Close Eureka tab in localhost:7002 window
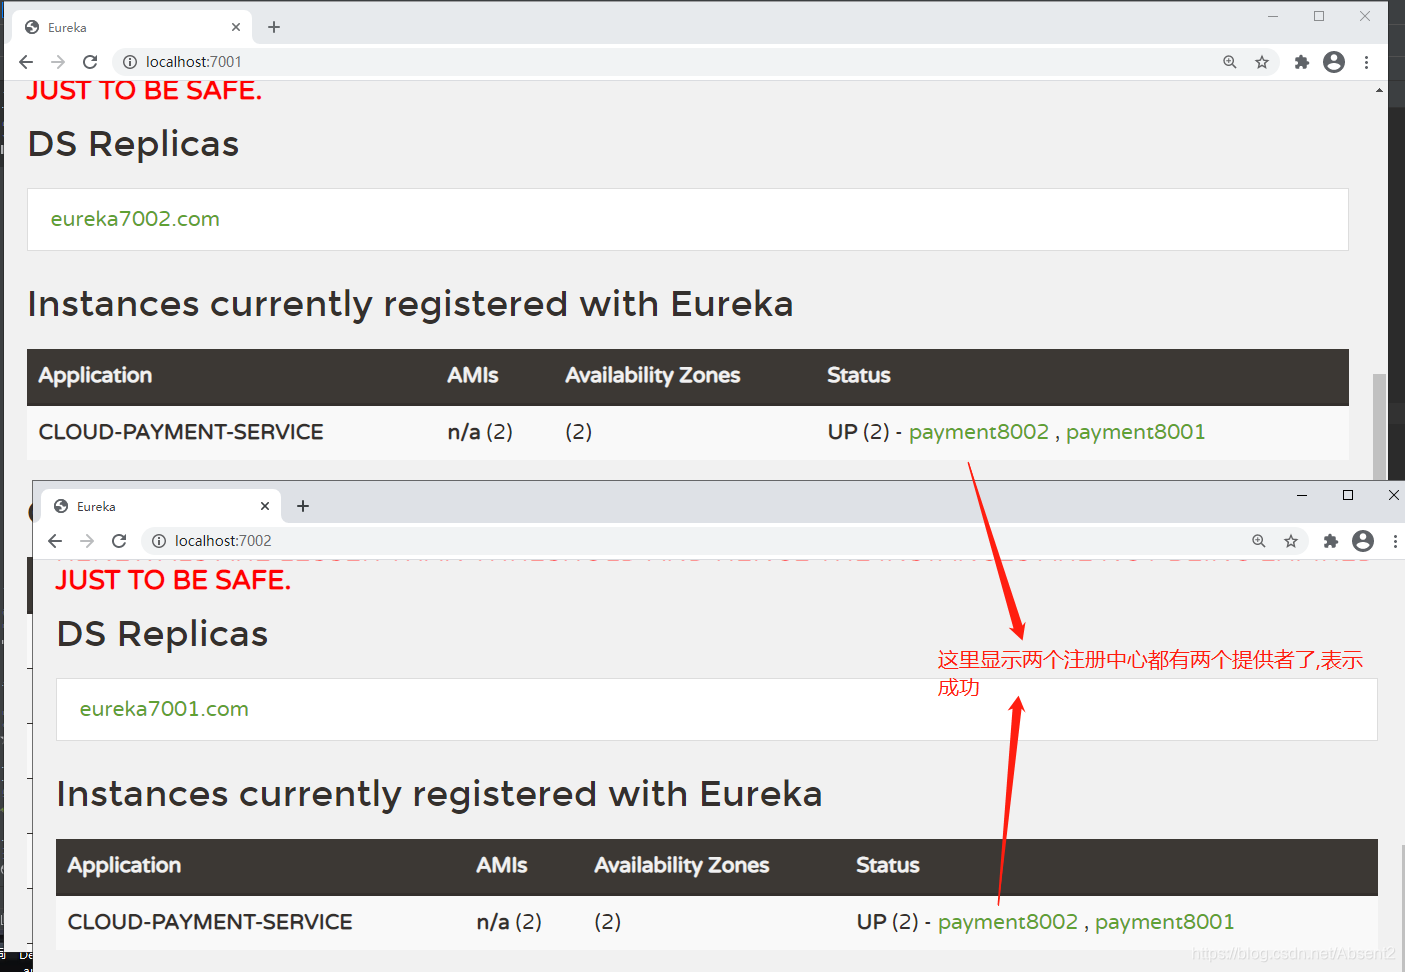This screenshot has width=1405, height=972. [265, 506]
